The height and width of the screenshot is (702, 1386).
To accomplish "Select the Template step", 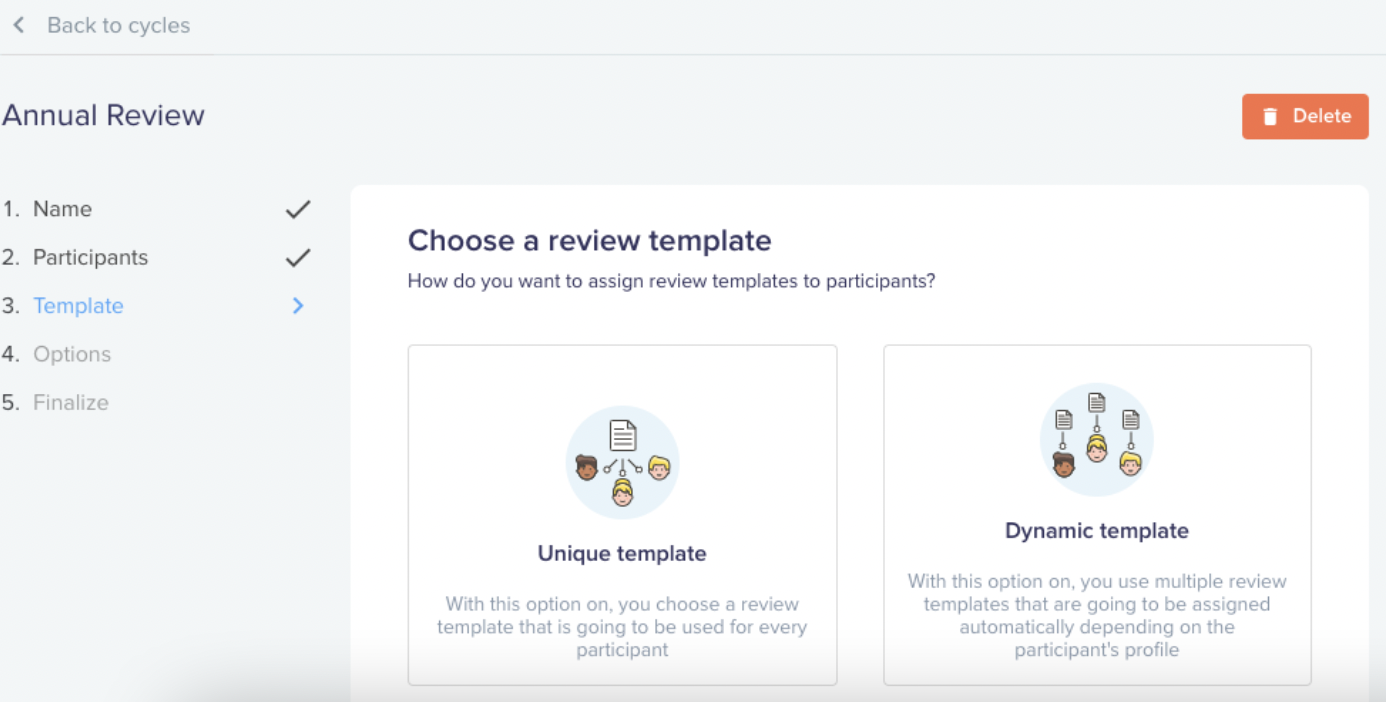I will pyautogui.click(x=78, y=306).
